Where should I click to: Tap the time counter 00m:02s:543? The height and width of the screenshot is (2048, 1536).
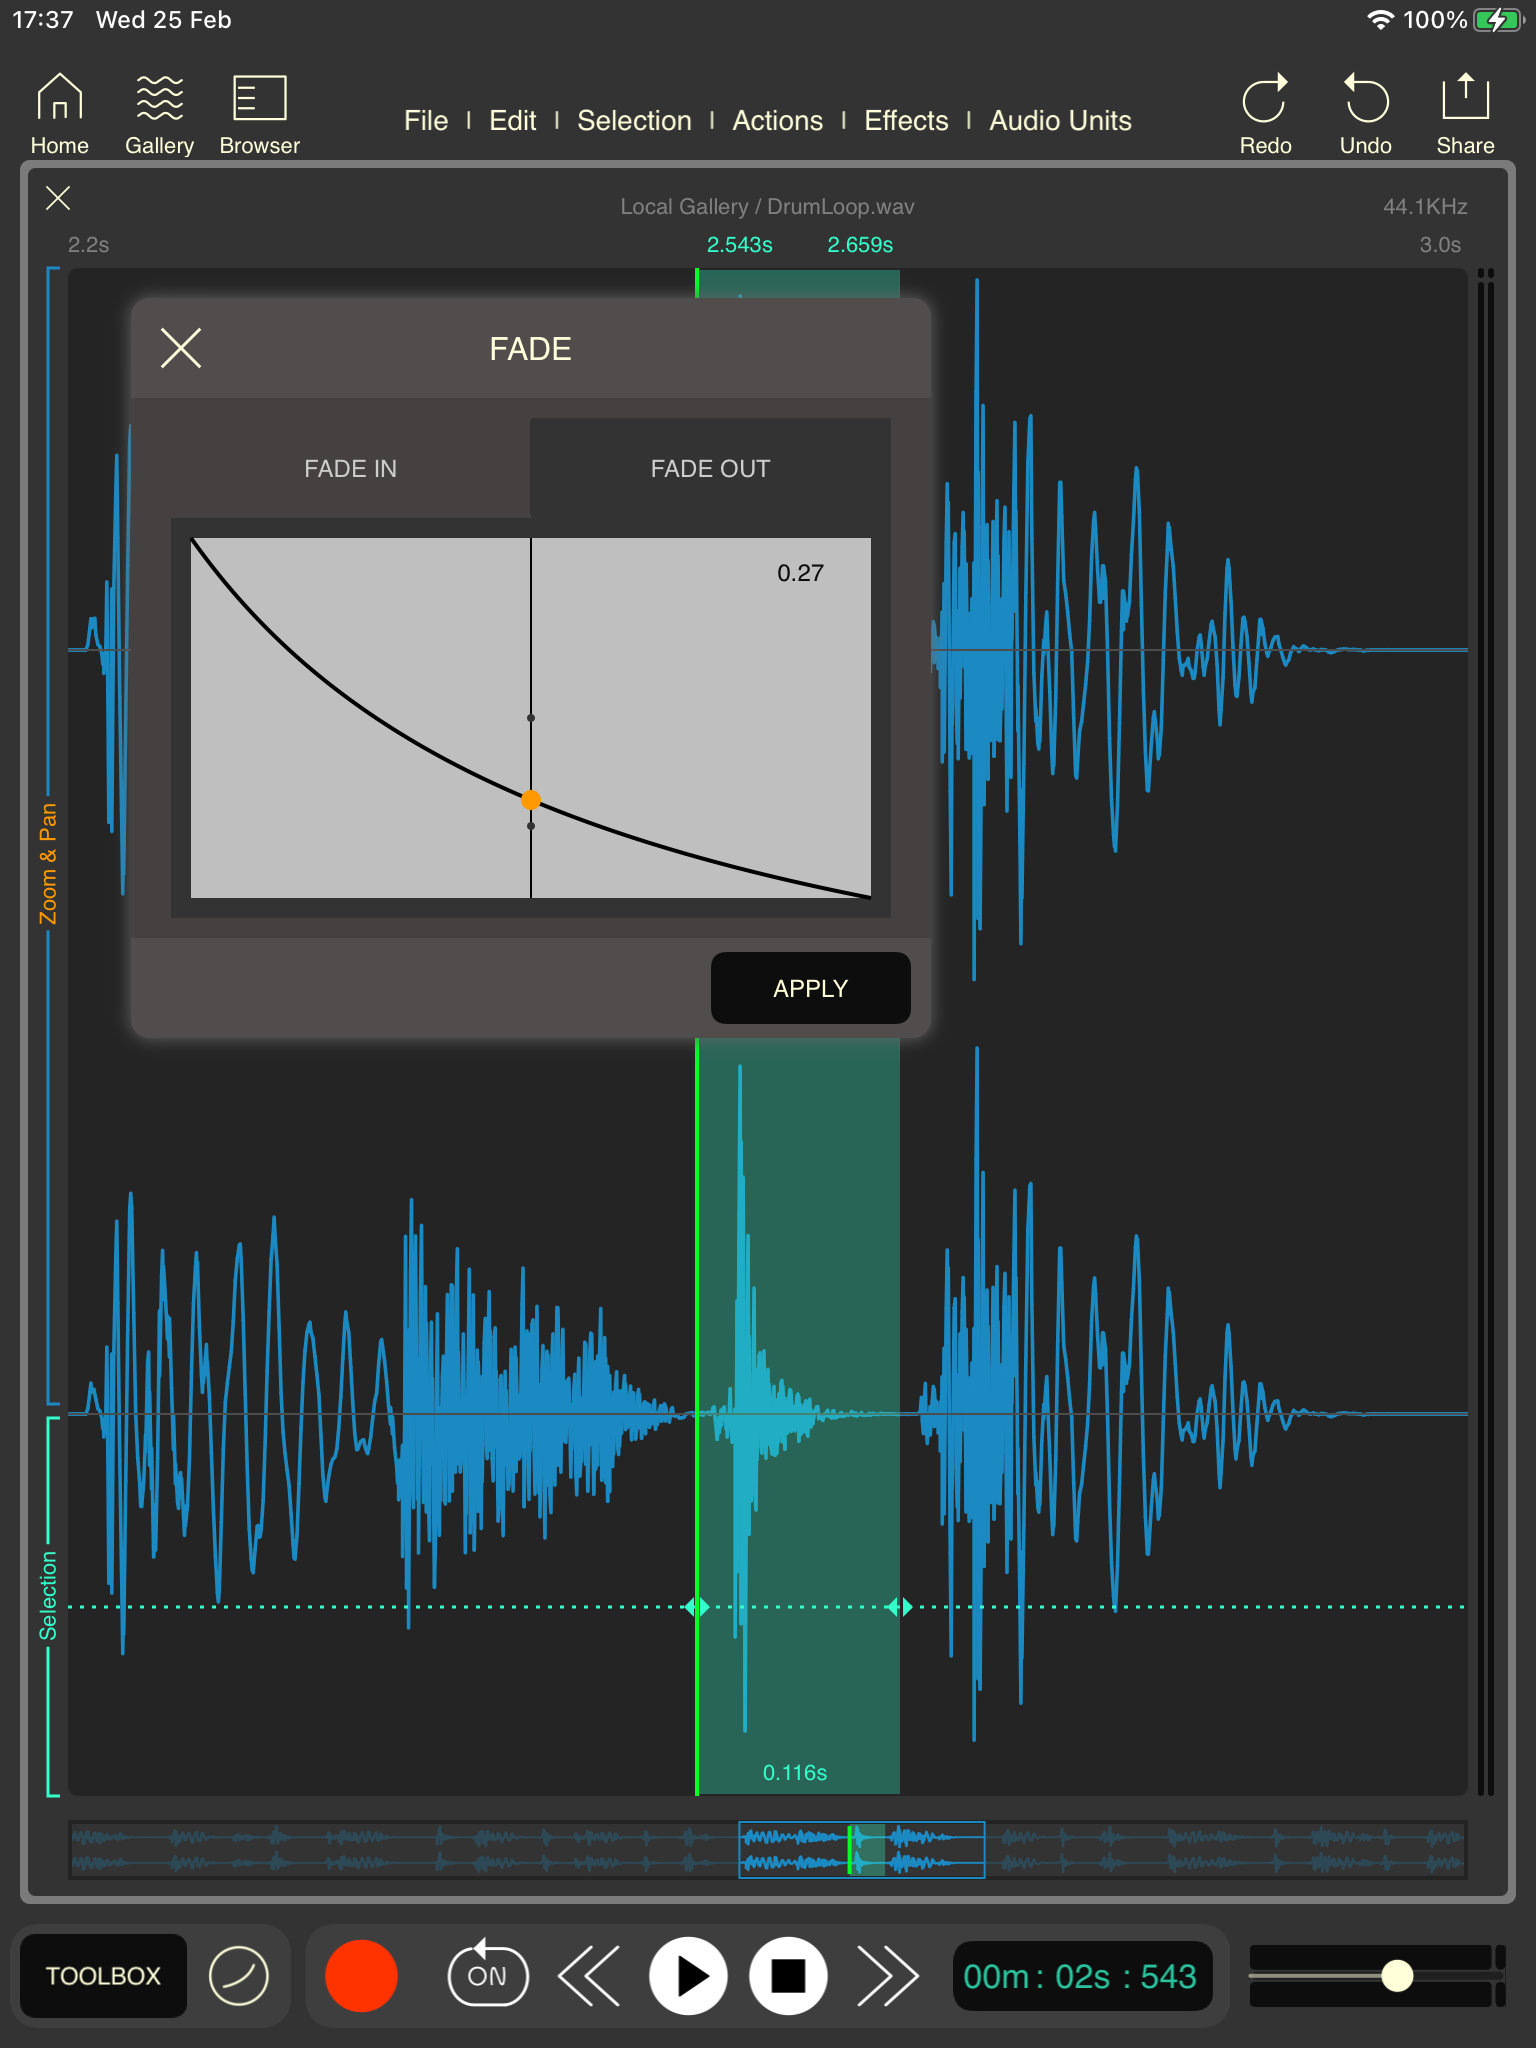pos(1081,1976)
